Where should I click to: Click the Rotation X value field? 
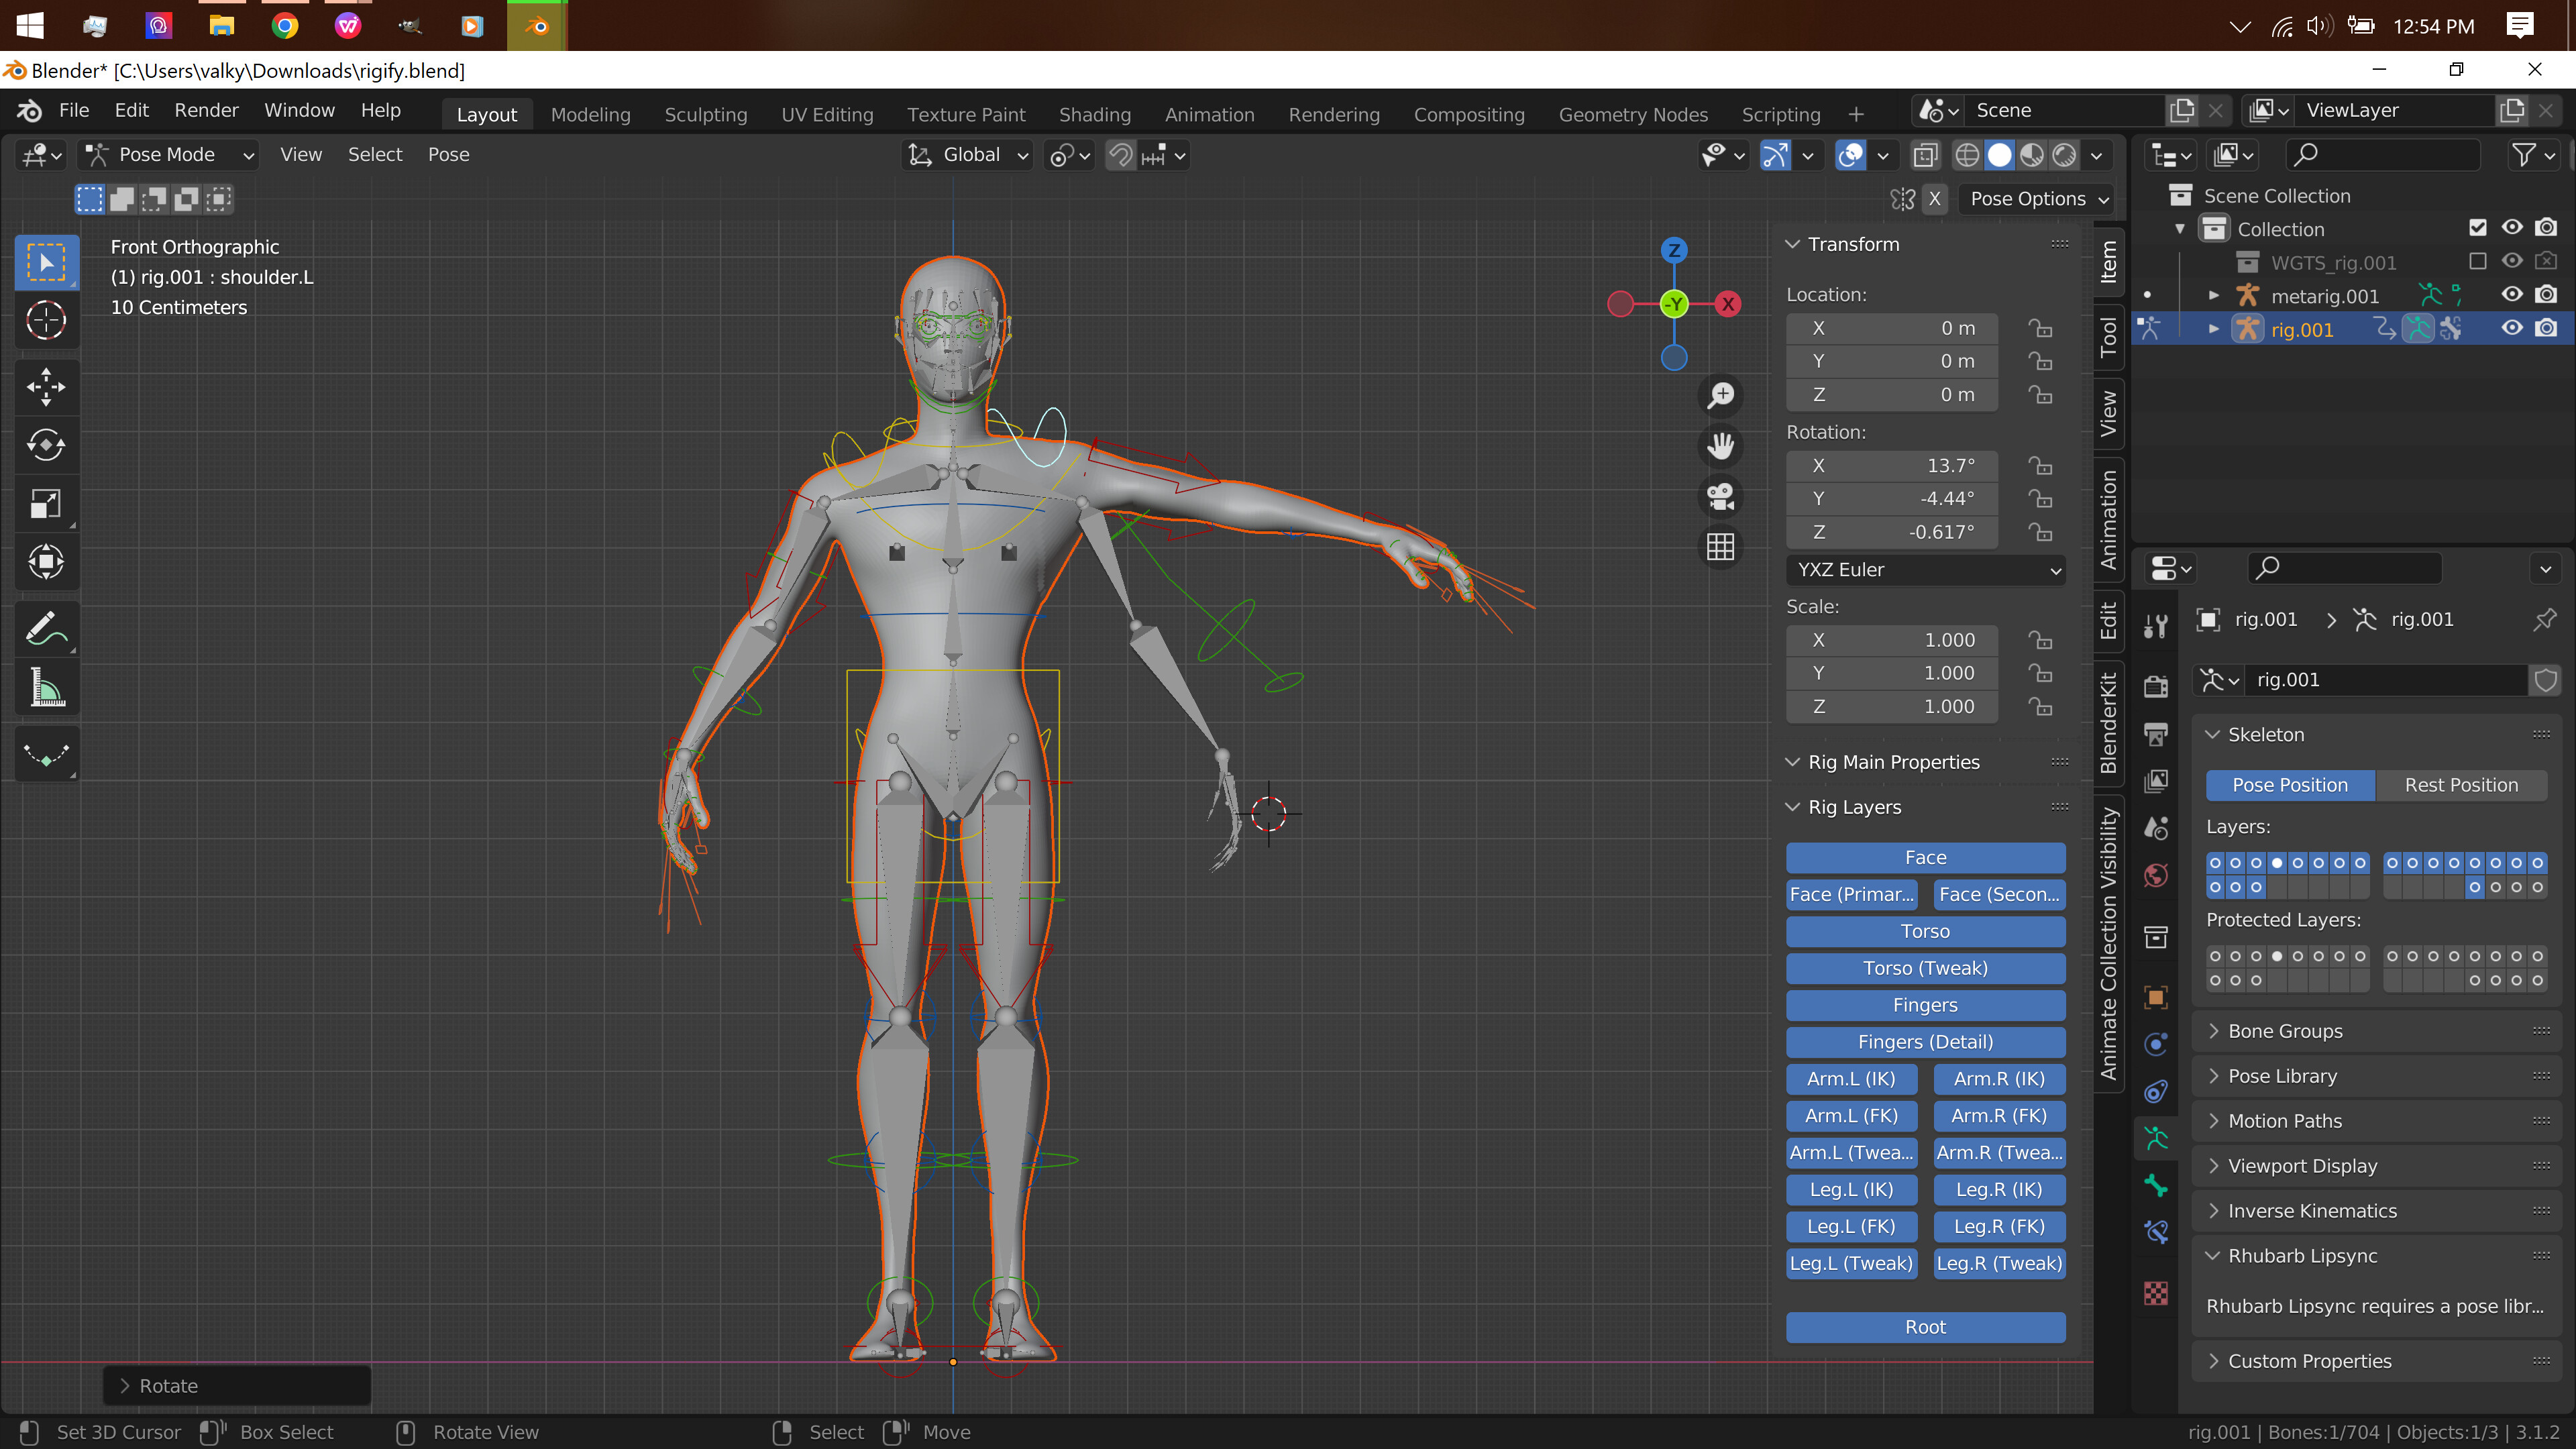[1891, 466]
